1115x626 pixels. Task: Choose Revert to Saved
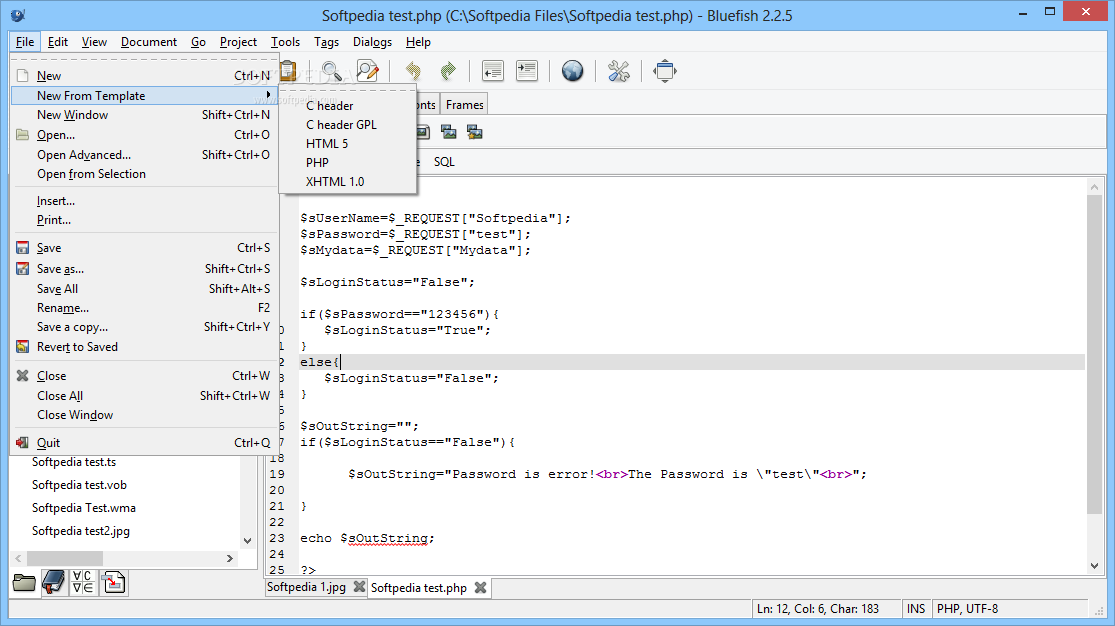click(x=144, y=347)
